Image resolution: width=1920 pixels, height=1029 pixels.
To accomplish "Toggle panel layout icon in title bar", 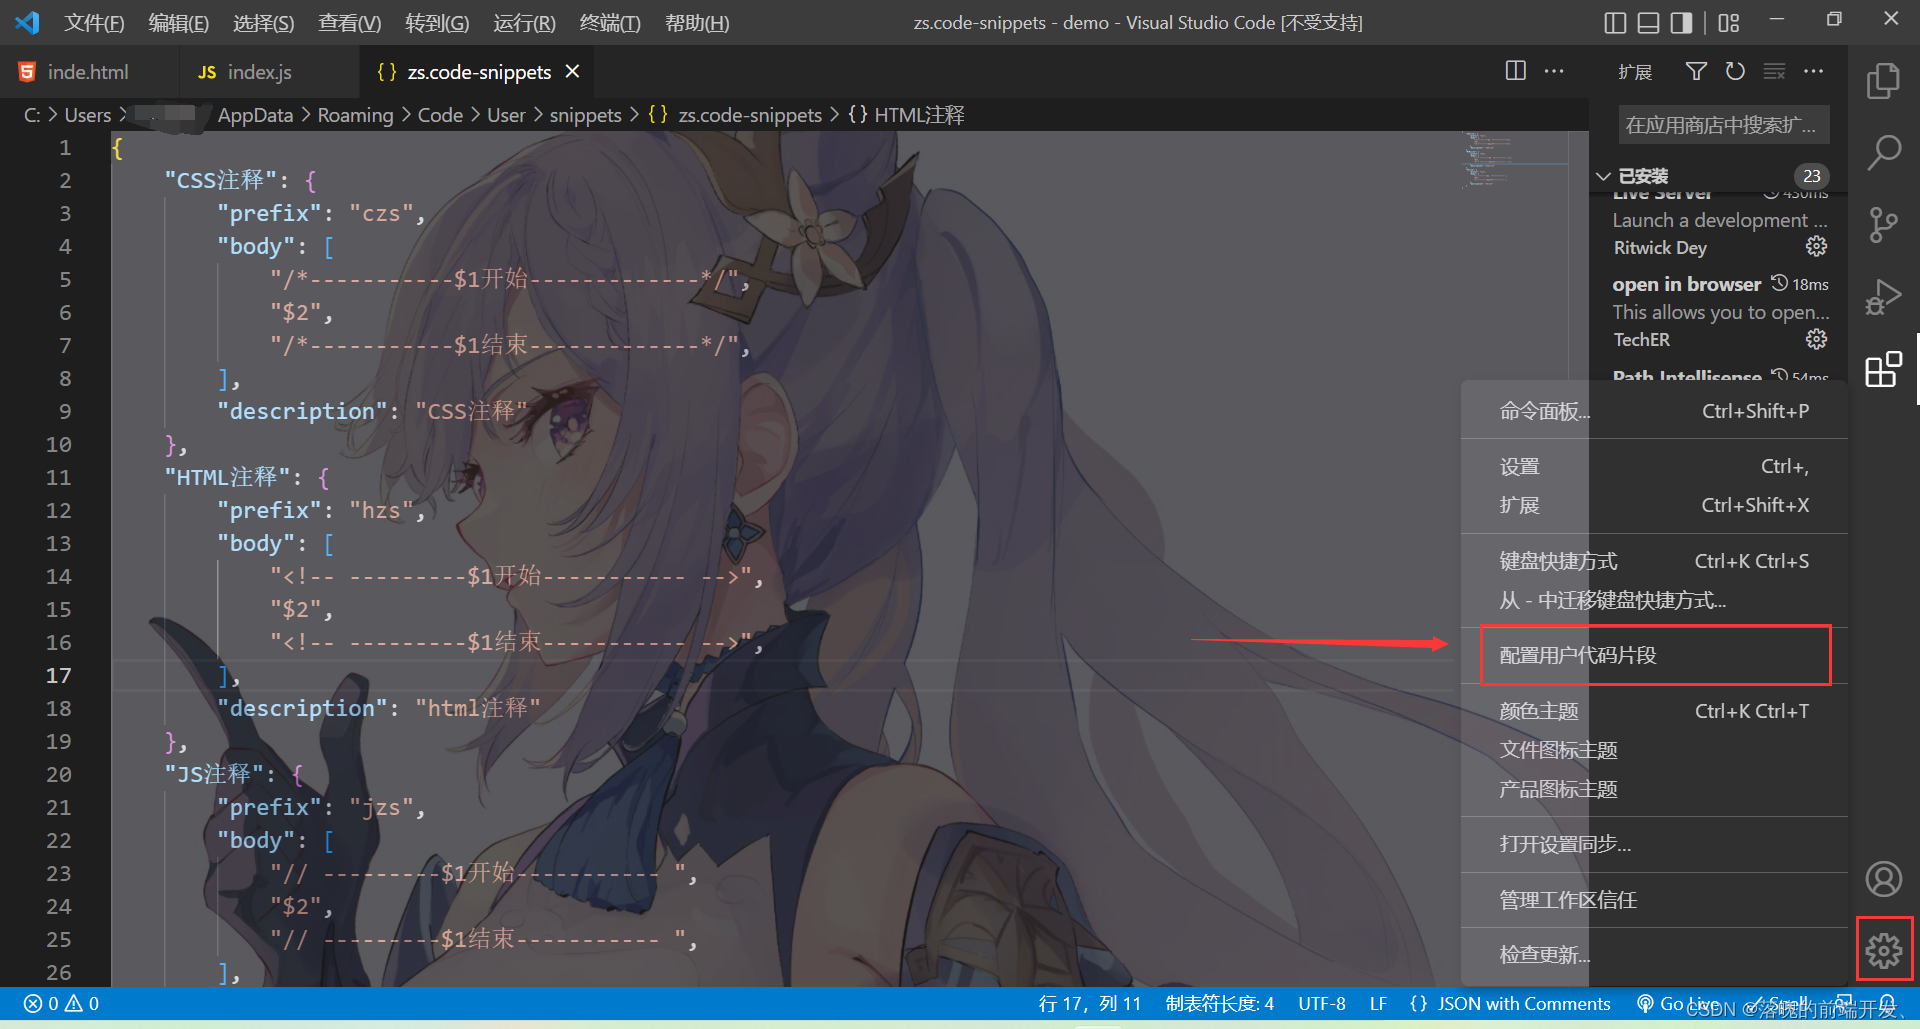I will [1649, 22].
